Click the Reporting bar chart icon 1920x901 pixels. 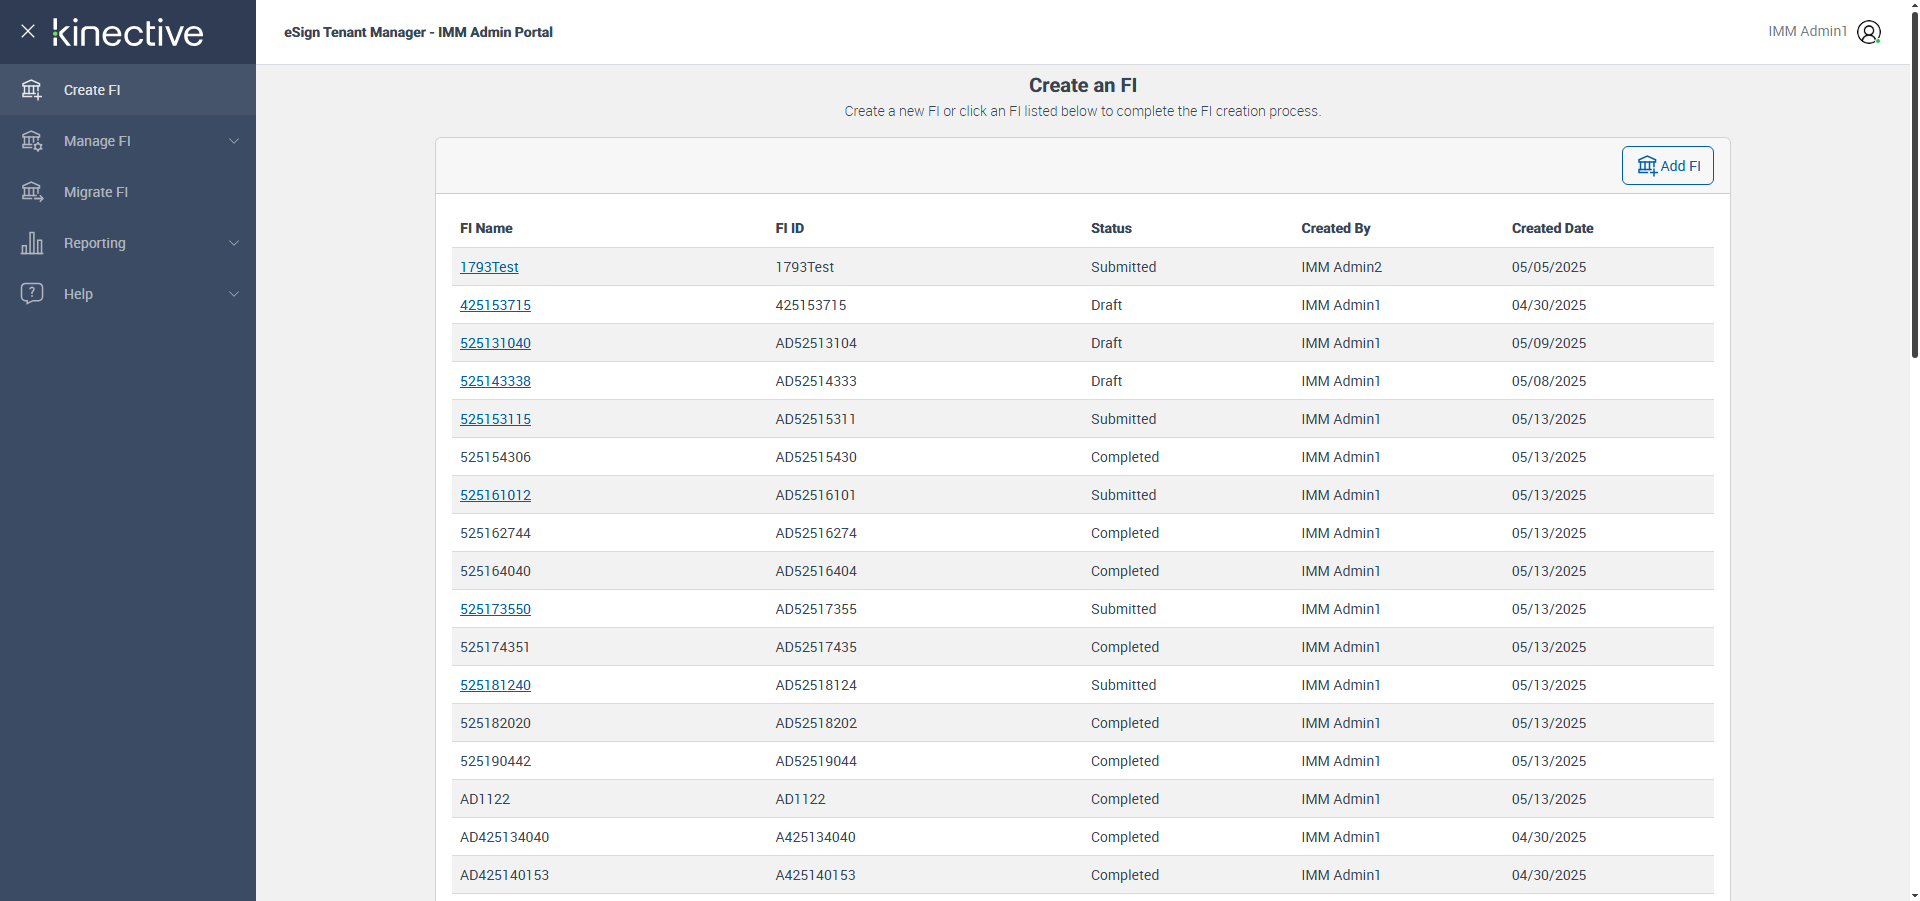[32, 243]
